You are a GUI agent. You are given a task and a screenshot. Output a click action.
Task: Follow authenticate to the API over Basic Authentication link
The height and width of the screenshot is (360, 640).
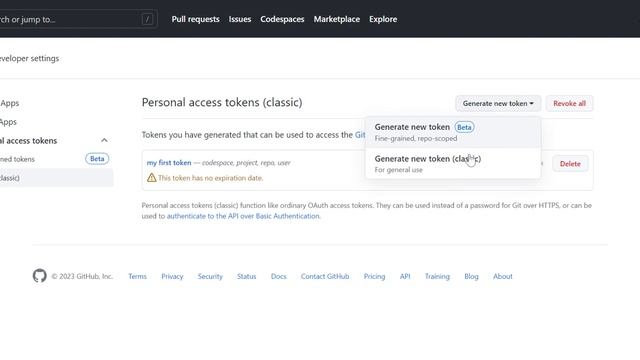point(243,216)
